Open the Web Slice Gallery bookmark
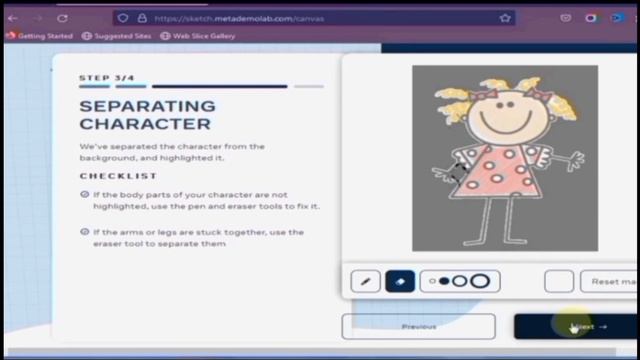 click(198, 36)
